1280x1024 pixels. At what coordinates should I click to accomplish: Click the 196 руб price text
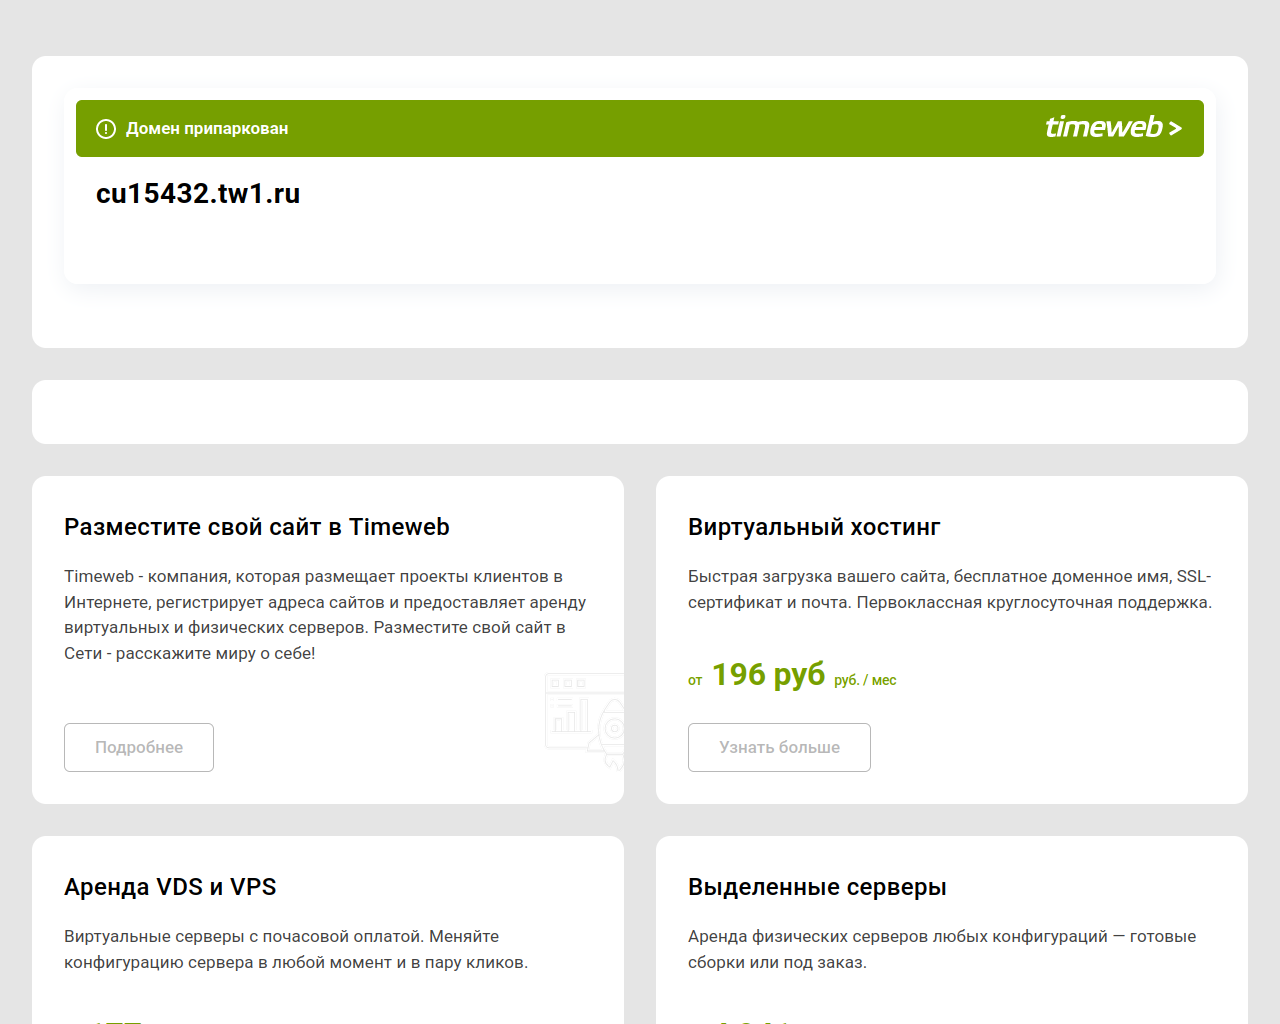coord(768,675)
